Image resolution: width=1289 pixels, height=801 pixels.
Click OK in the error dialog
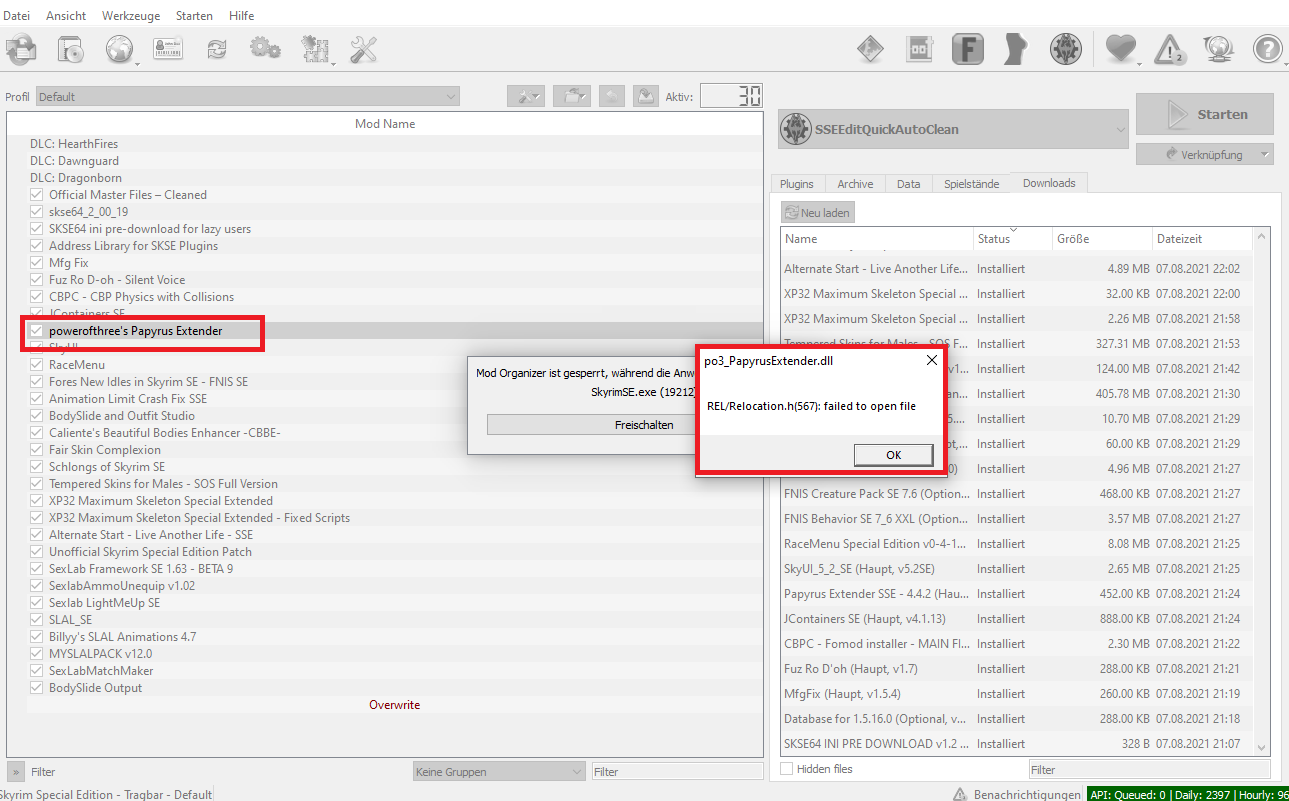[893, 455]
